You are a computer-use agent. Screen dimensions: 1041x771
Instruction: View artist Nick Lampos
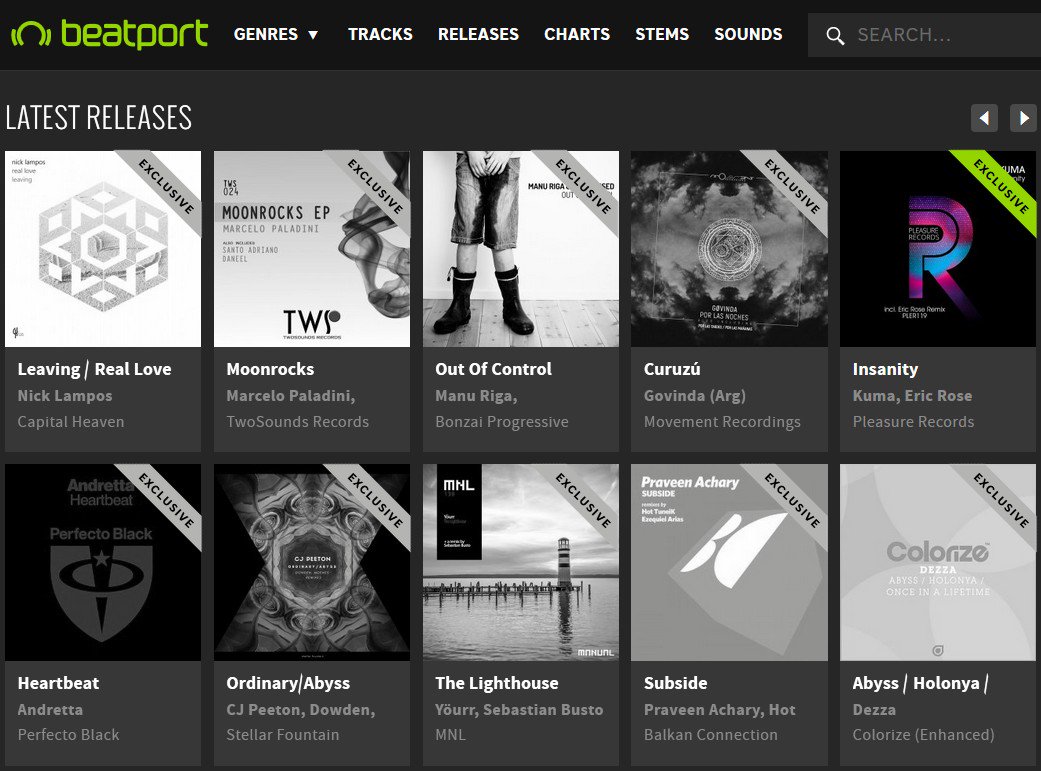click(65, 396)
